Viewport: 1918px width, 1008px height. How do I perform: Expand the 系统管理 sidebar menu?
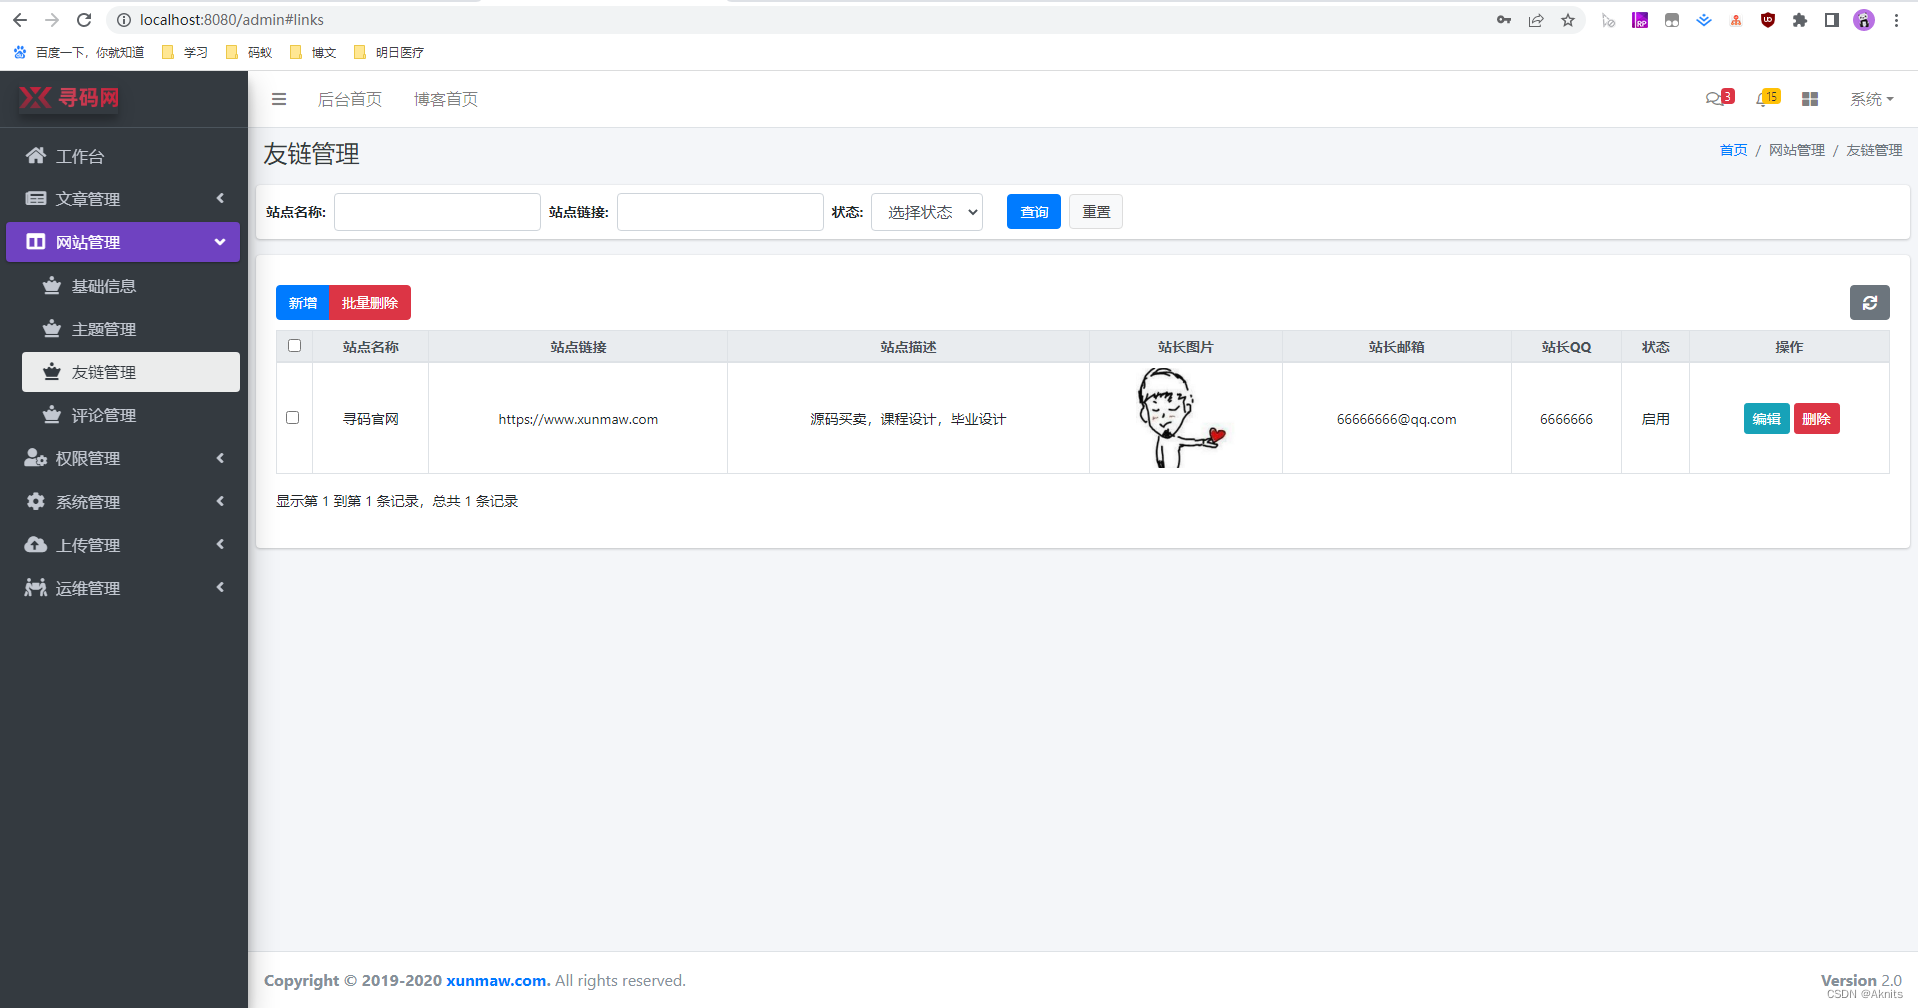click(123, 502)
